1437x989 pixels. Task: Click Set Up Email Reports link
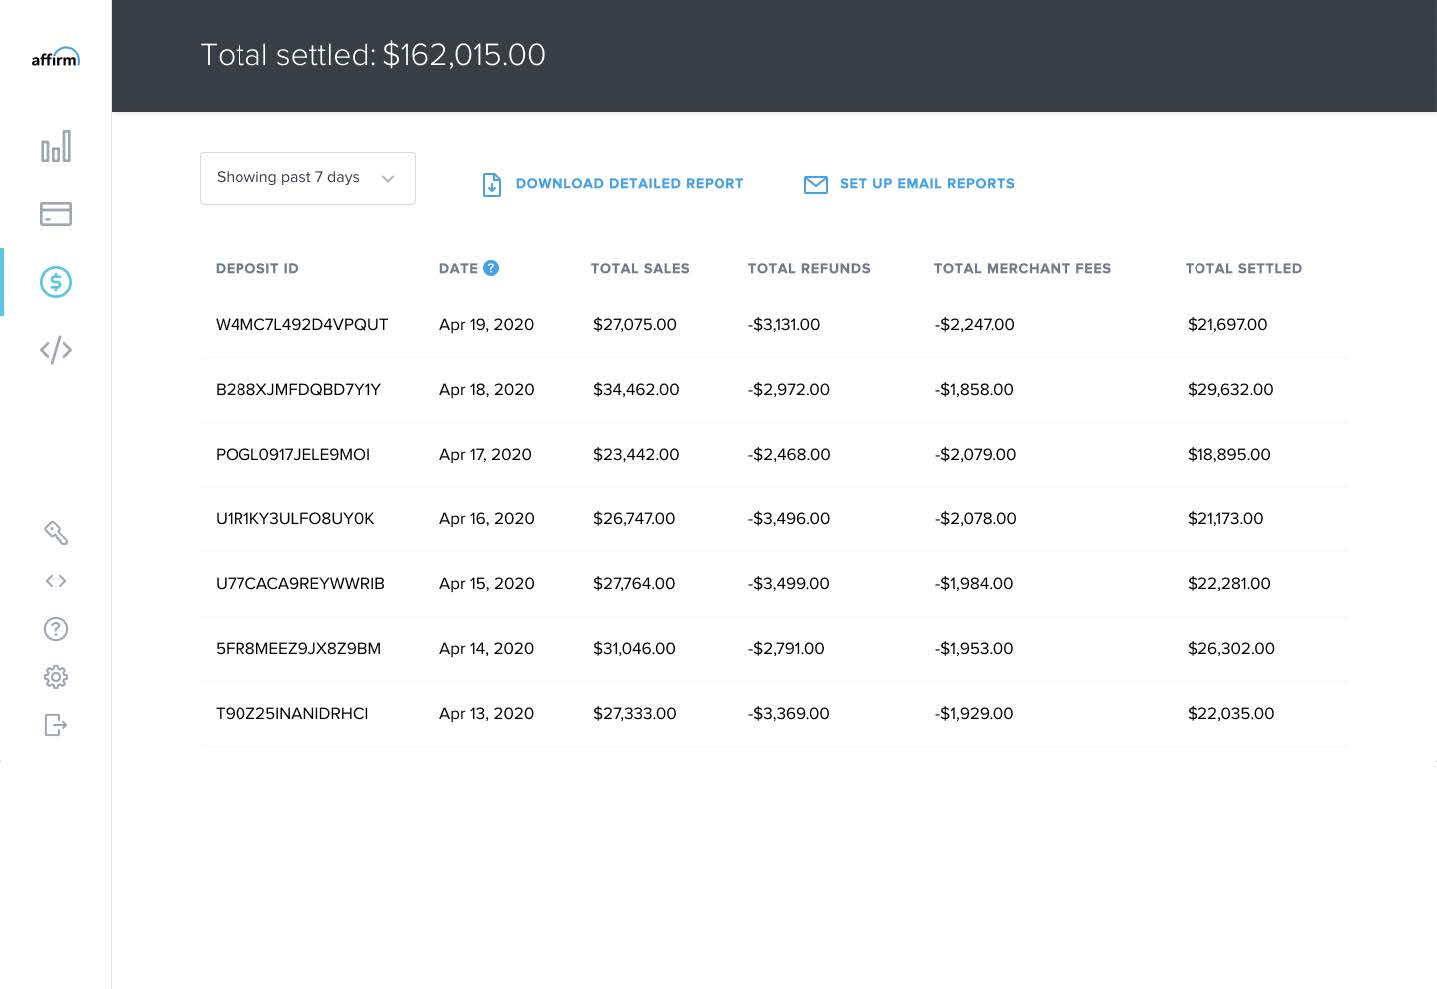point(927,184)
